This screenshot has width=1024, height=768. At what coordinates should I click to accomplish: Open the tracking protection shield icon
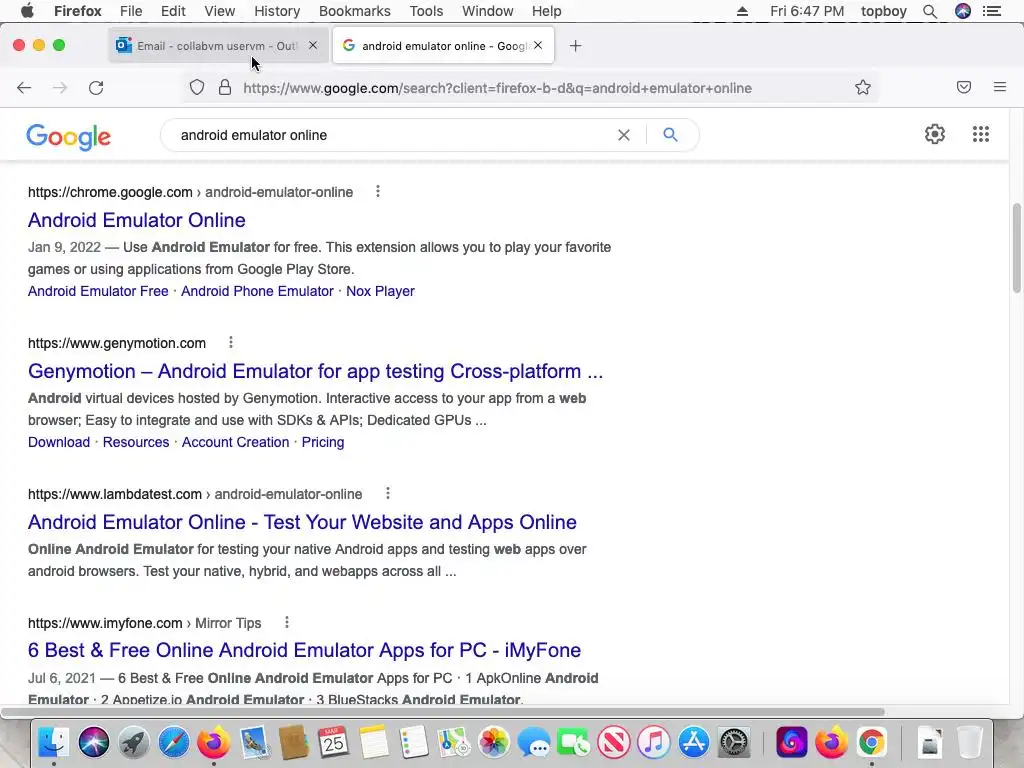coord(197,88)
